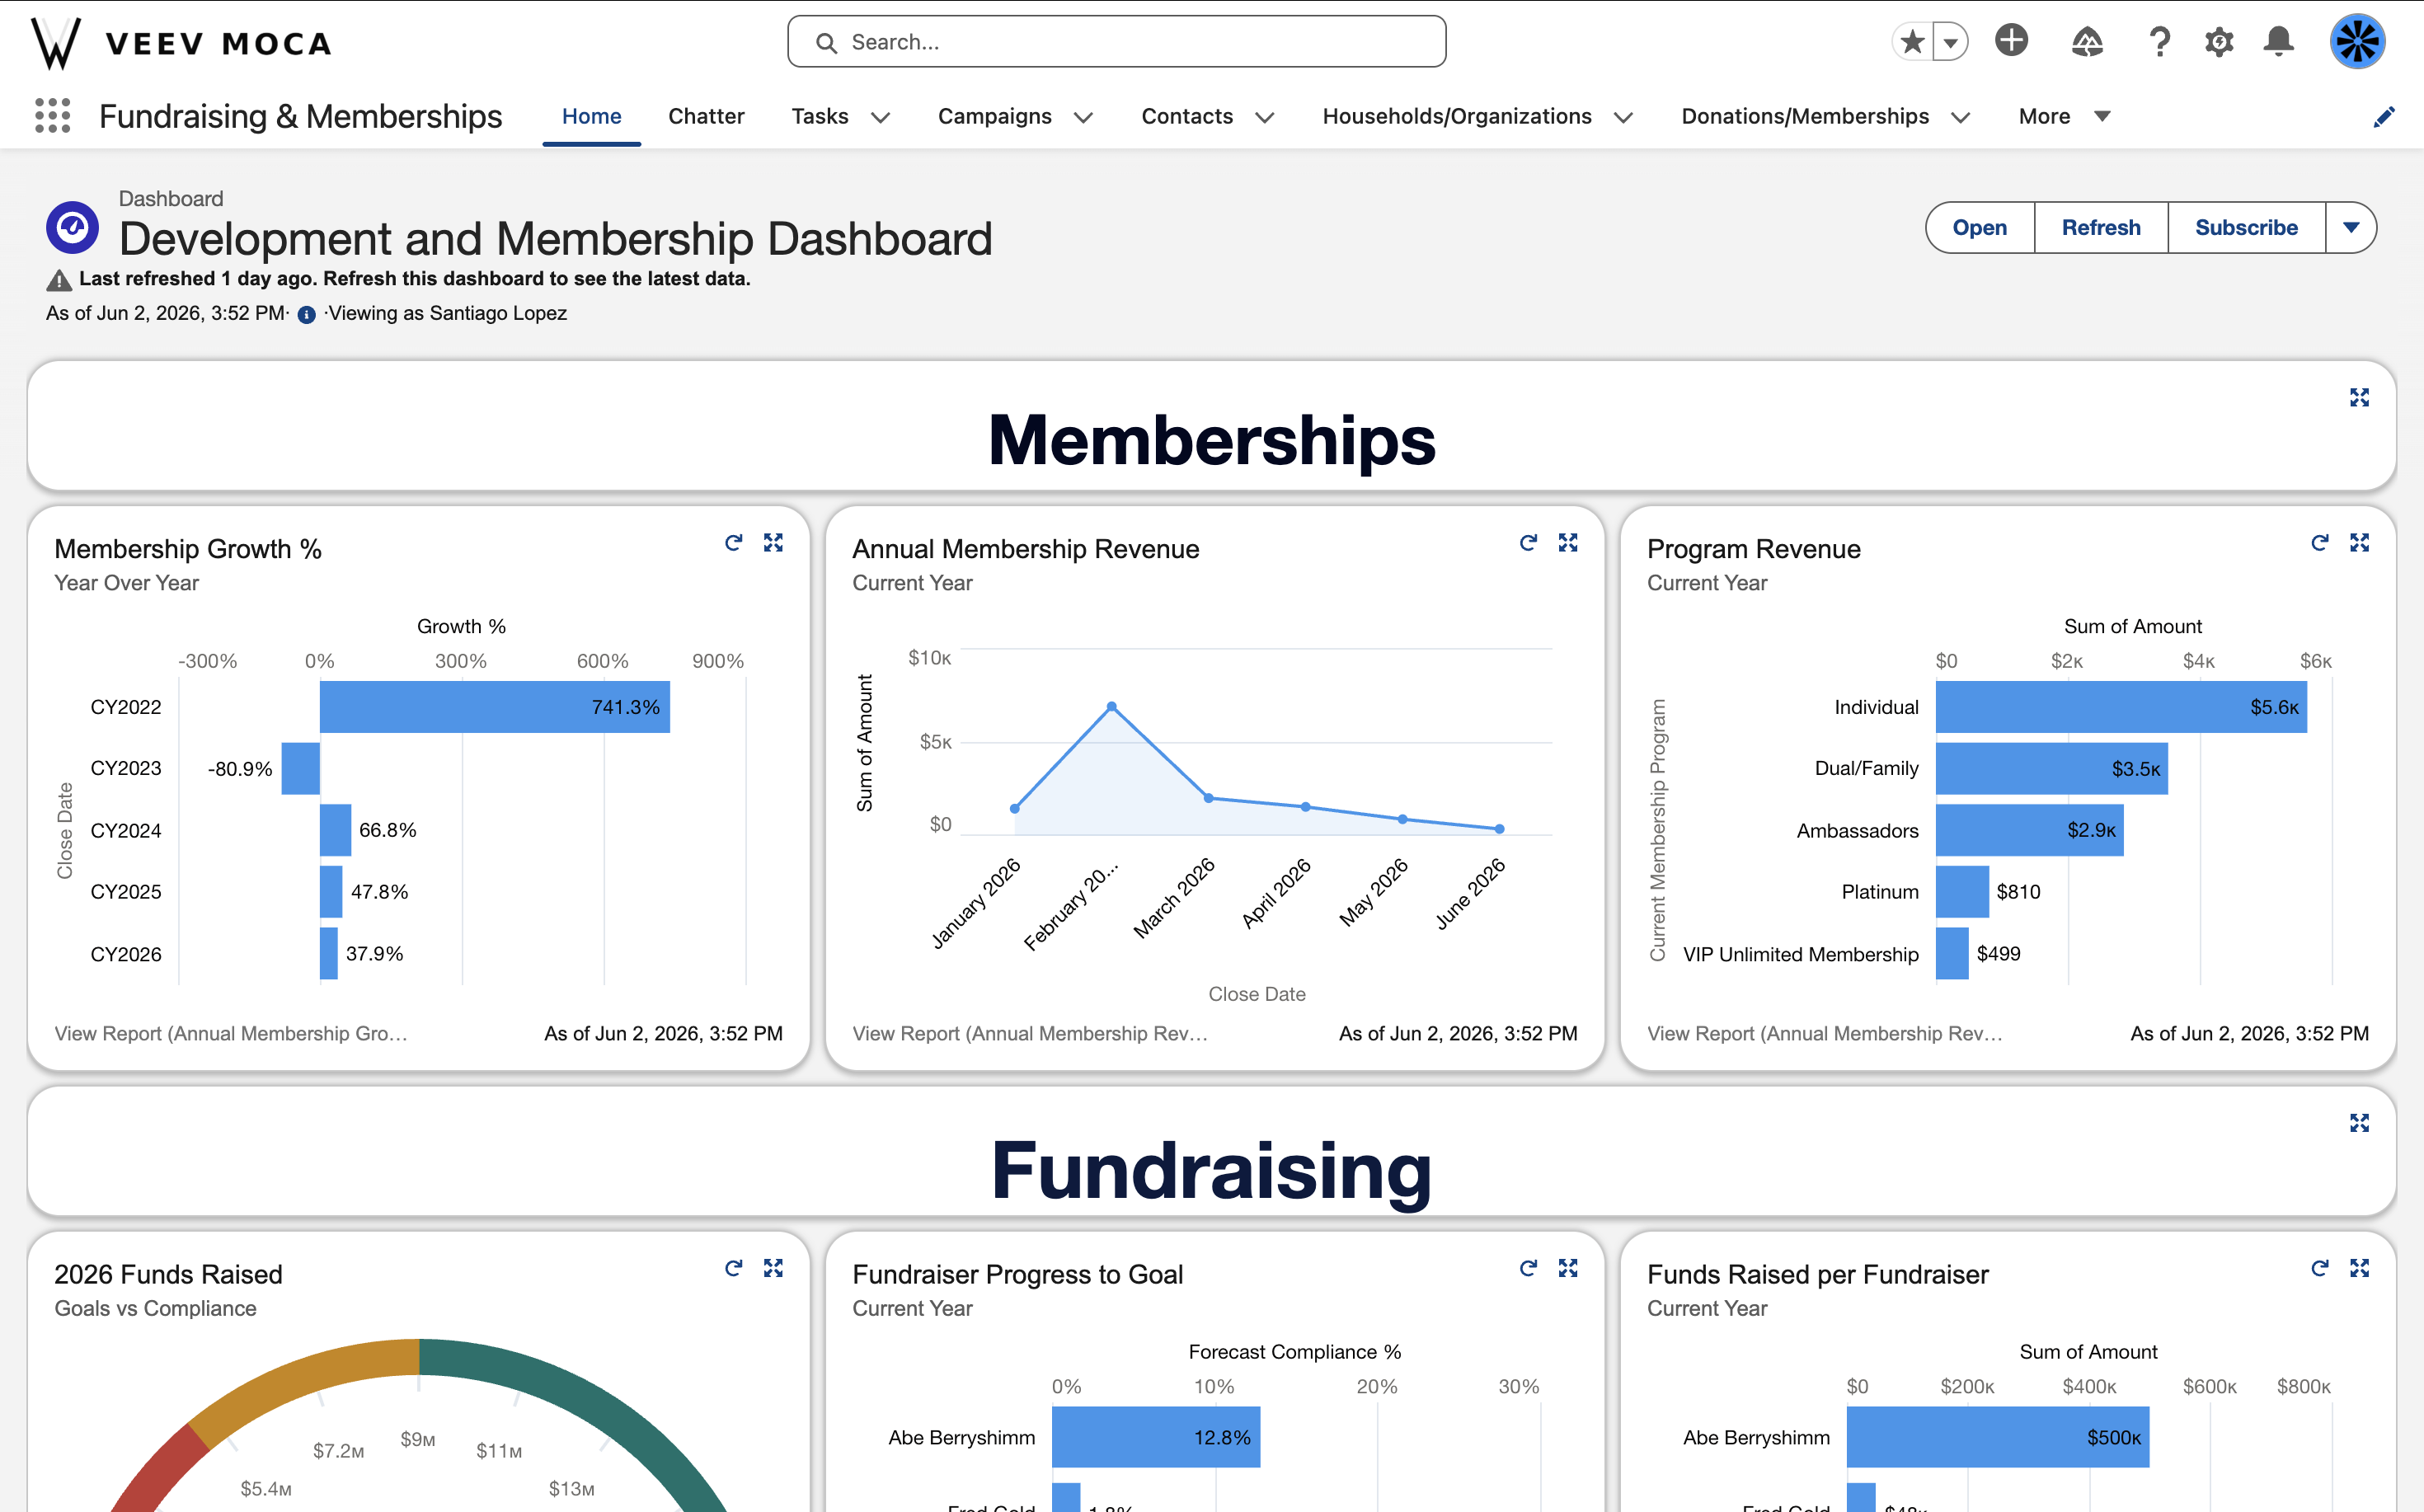Click the favorites star icon
Viewport: 2424px width, 1512px height.
tap(1912, 42)
